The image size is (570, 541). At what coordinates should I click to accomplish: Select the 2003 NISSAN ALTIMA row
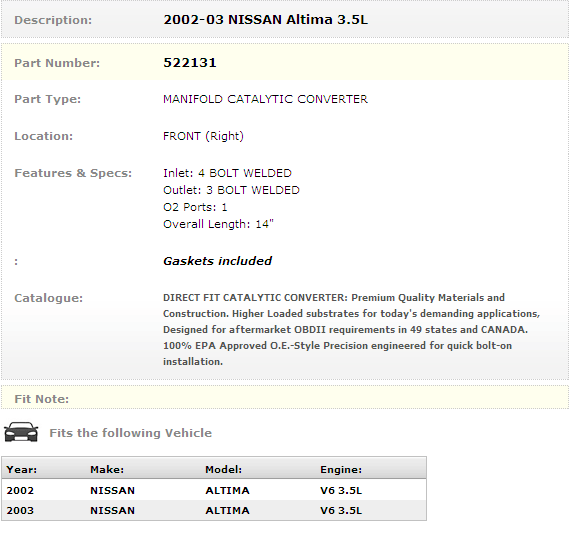coord(214,510)
